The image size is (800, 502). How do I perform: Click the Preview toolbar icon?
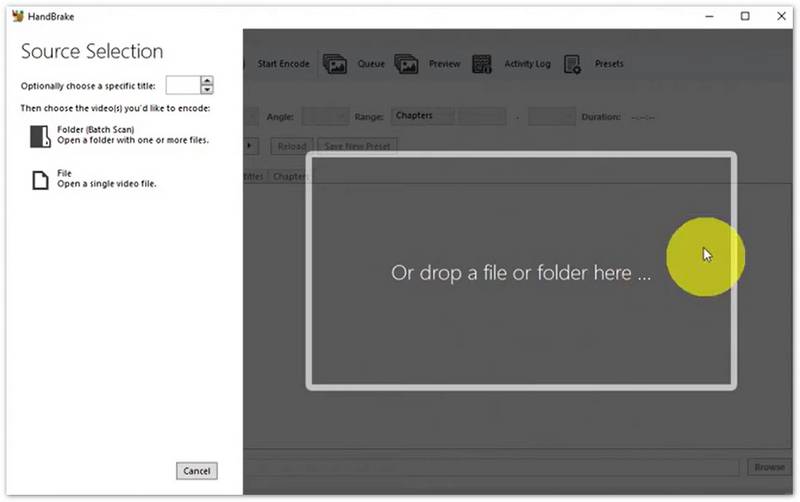coord(406,64)
